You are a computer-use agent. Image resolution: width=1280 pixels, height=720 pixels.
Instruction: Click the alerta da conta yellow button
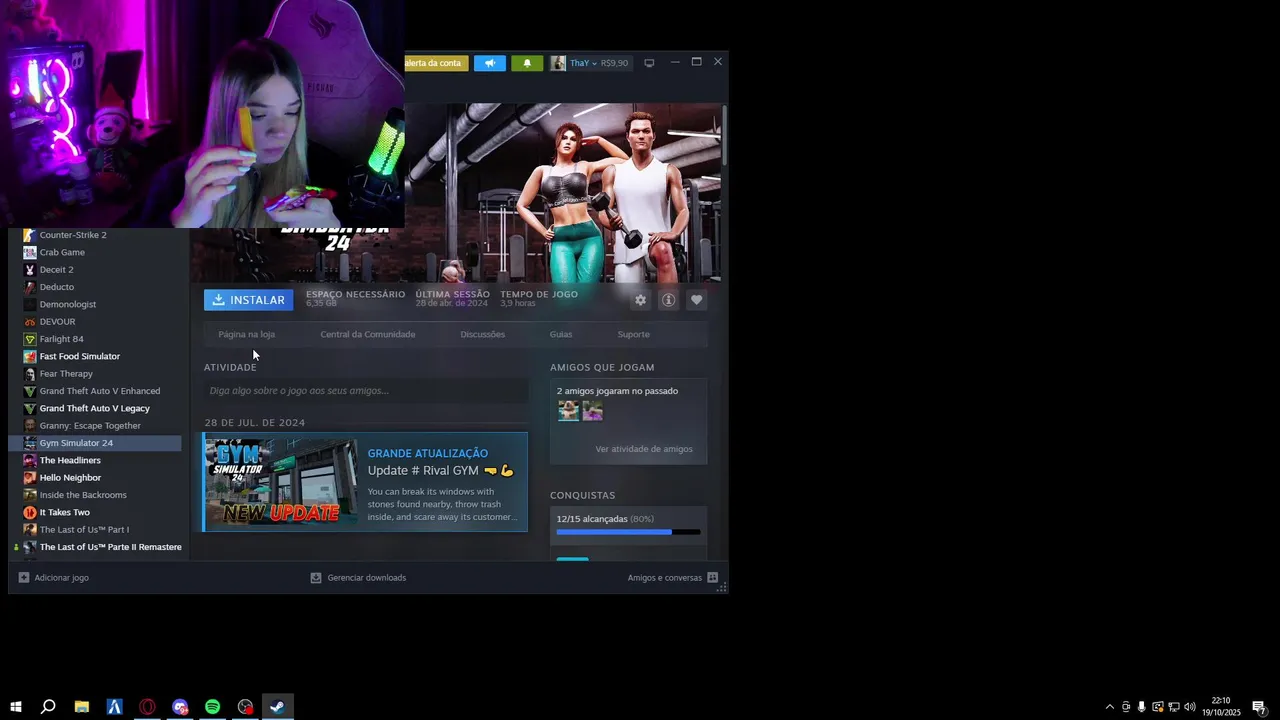pyautogui.click(x=436, y=63)
